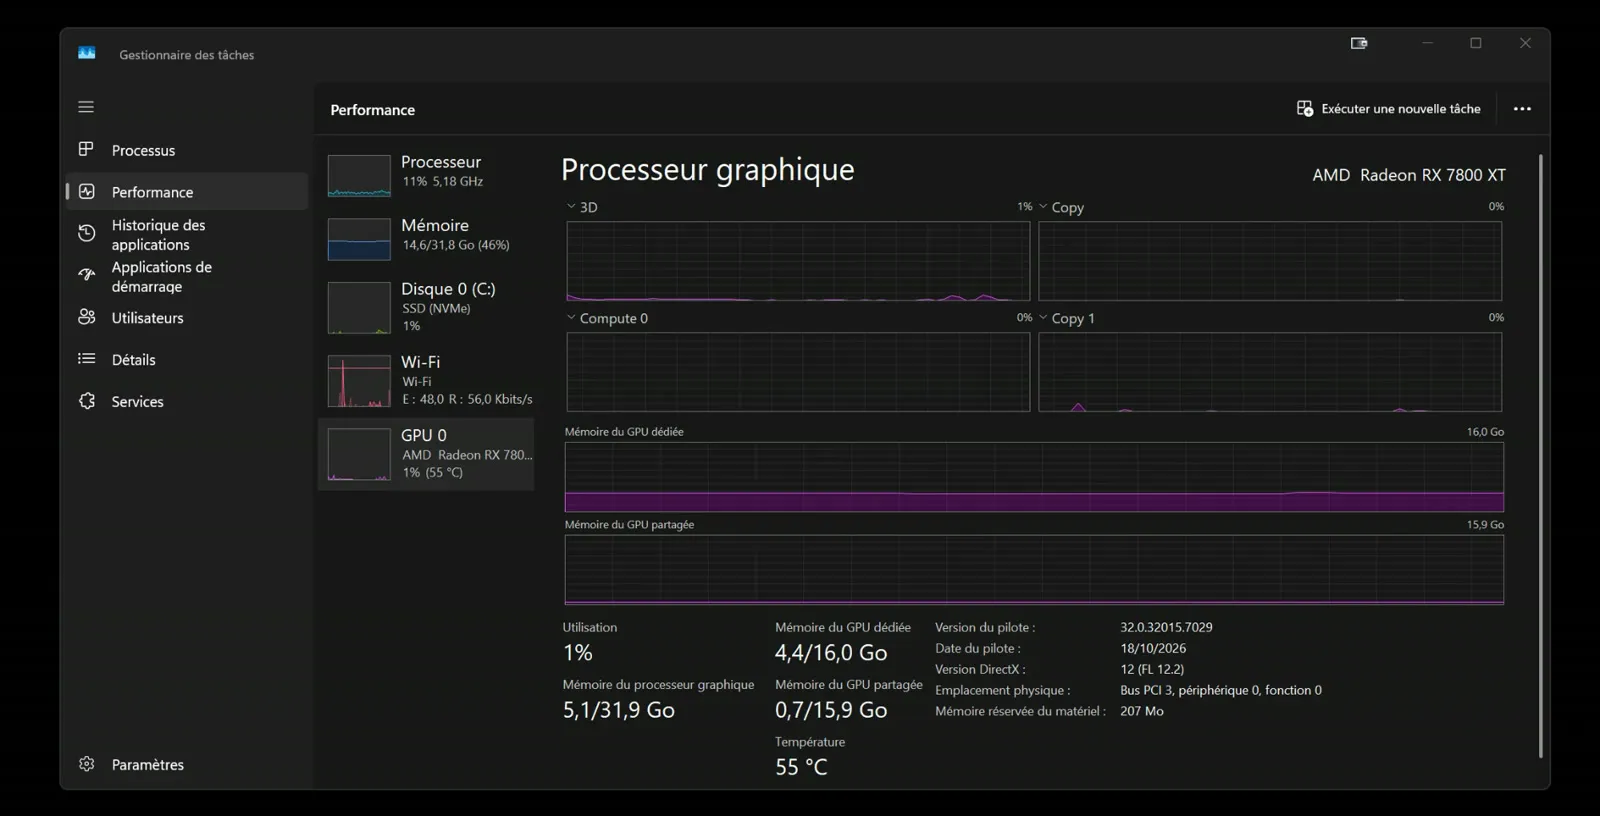This screenshot has width=1600, height=816.
Task: Open the Détails page
Action: pos(188,360)
